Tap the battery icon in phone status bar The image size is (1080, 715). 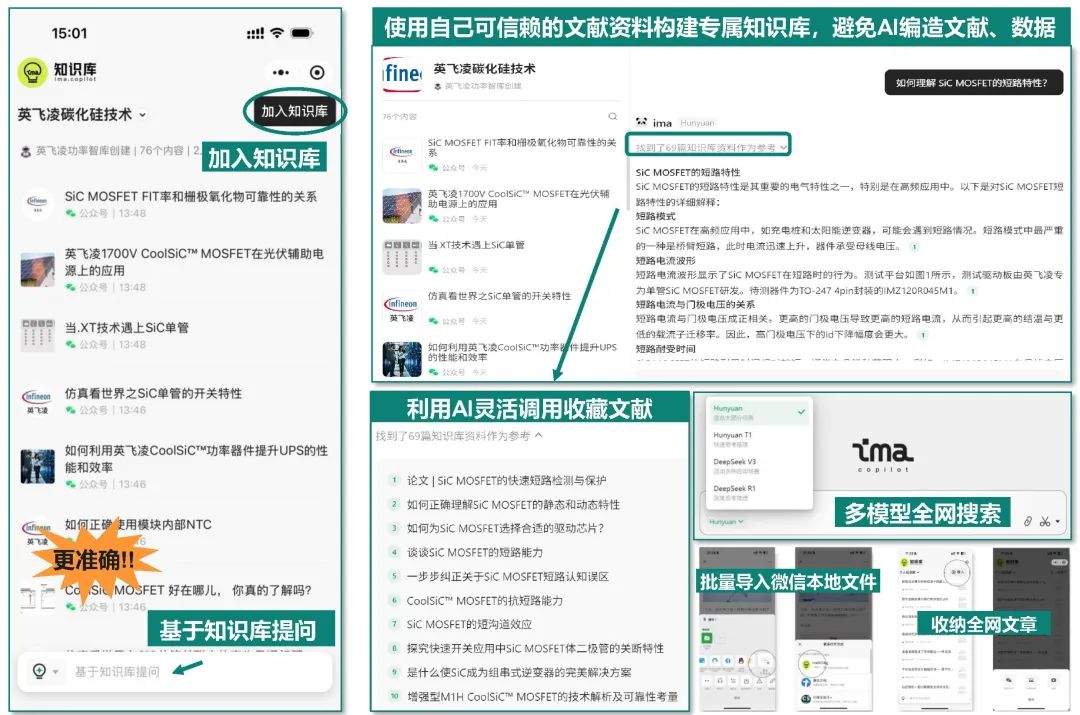point(302,33)
